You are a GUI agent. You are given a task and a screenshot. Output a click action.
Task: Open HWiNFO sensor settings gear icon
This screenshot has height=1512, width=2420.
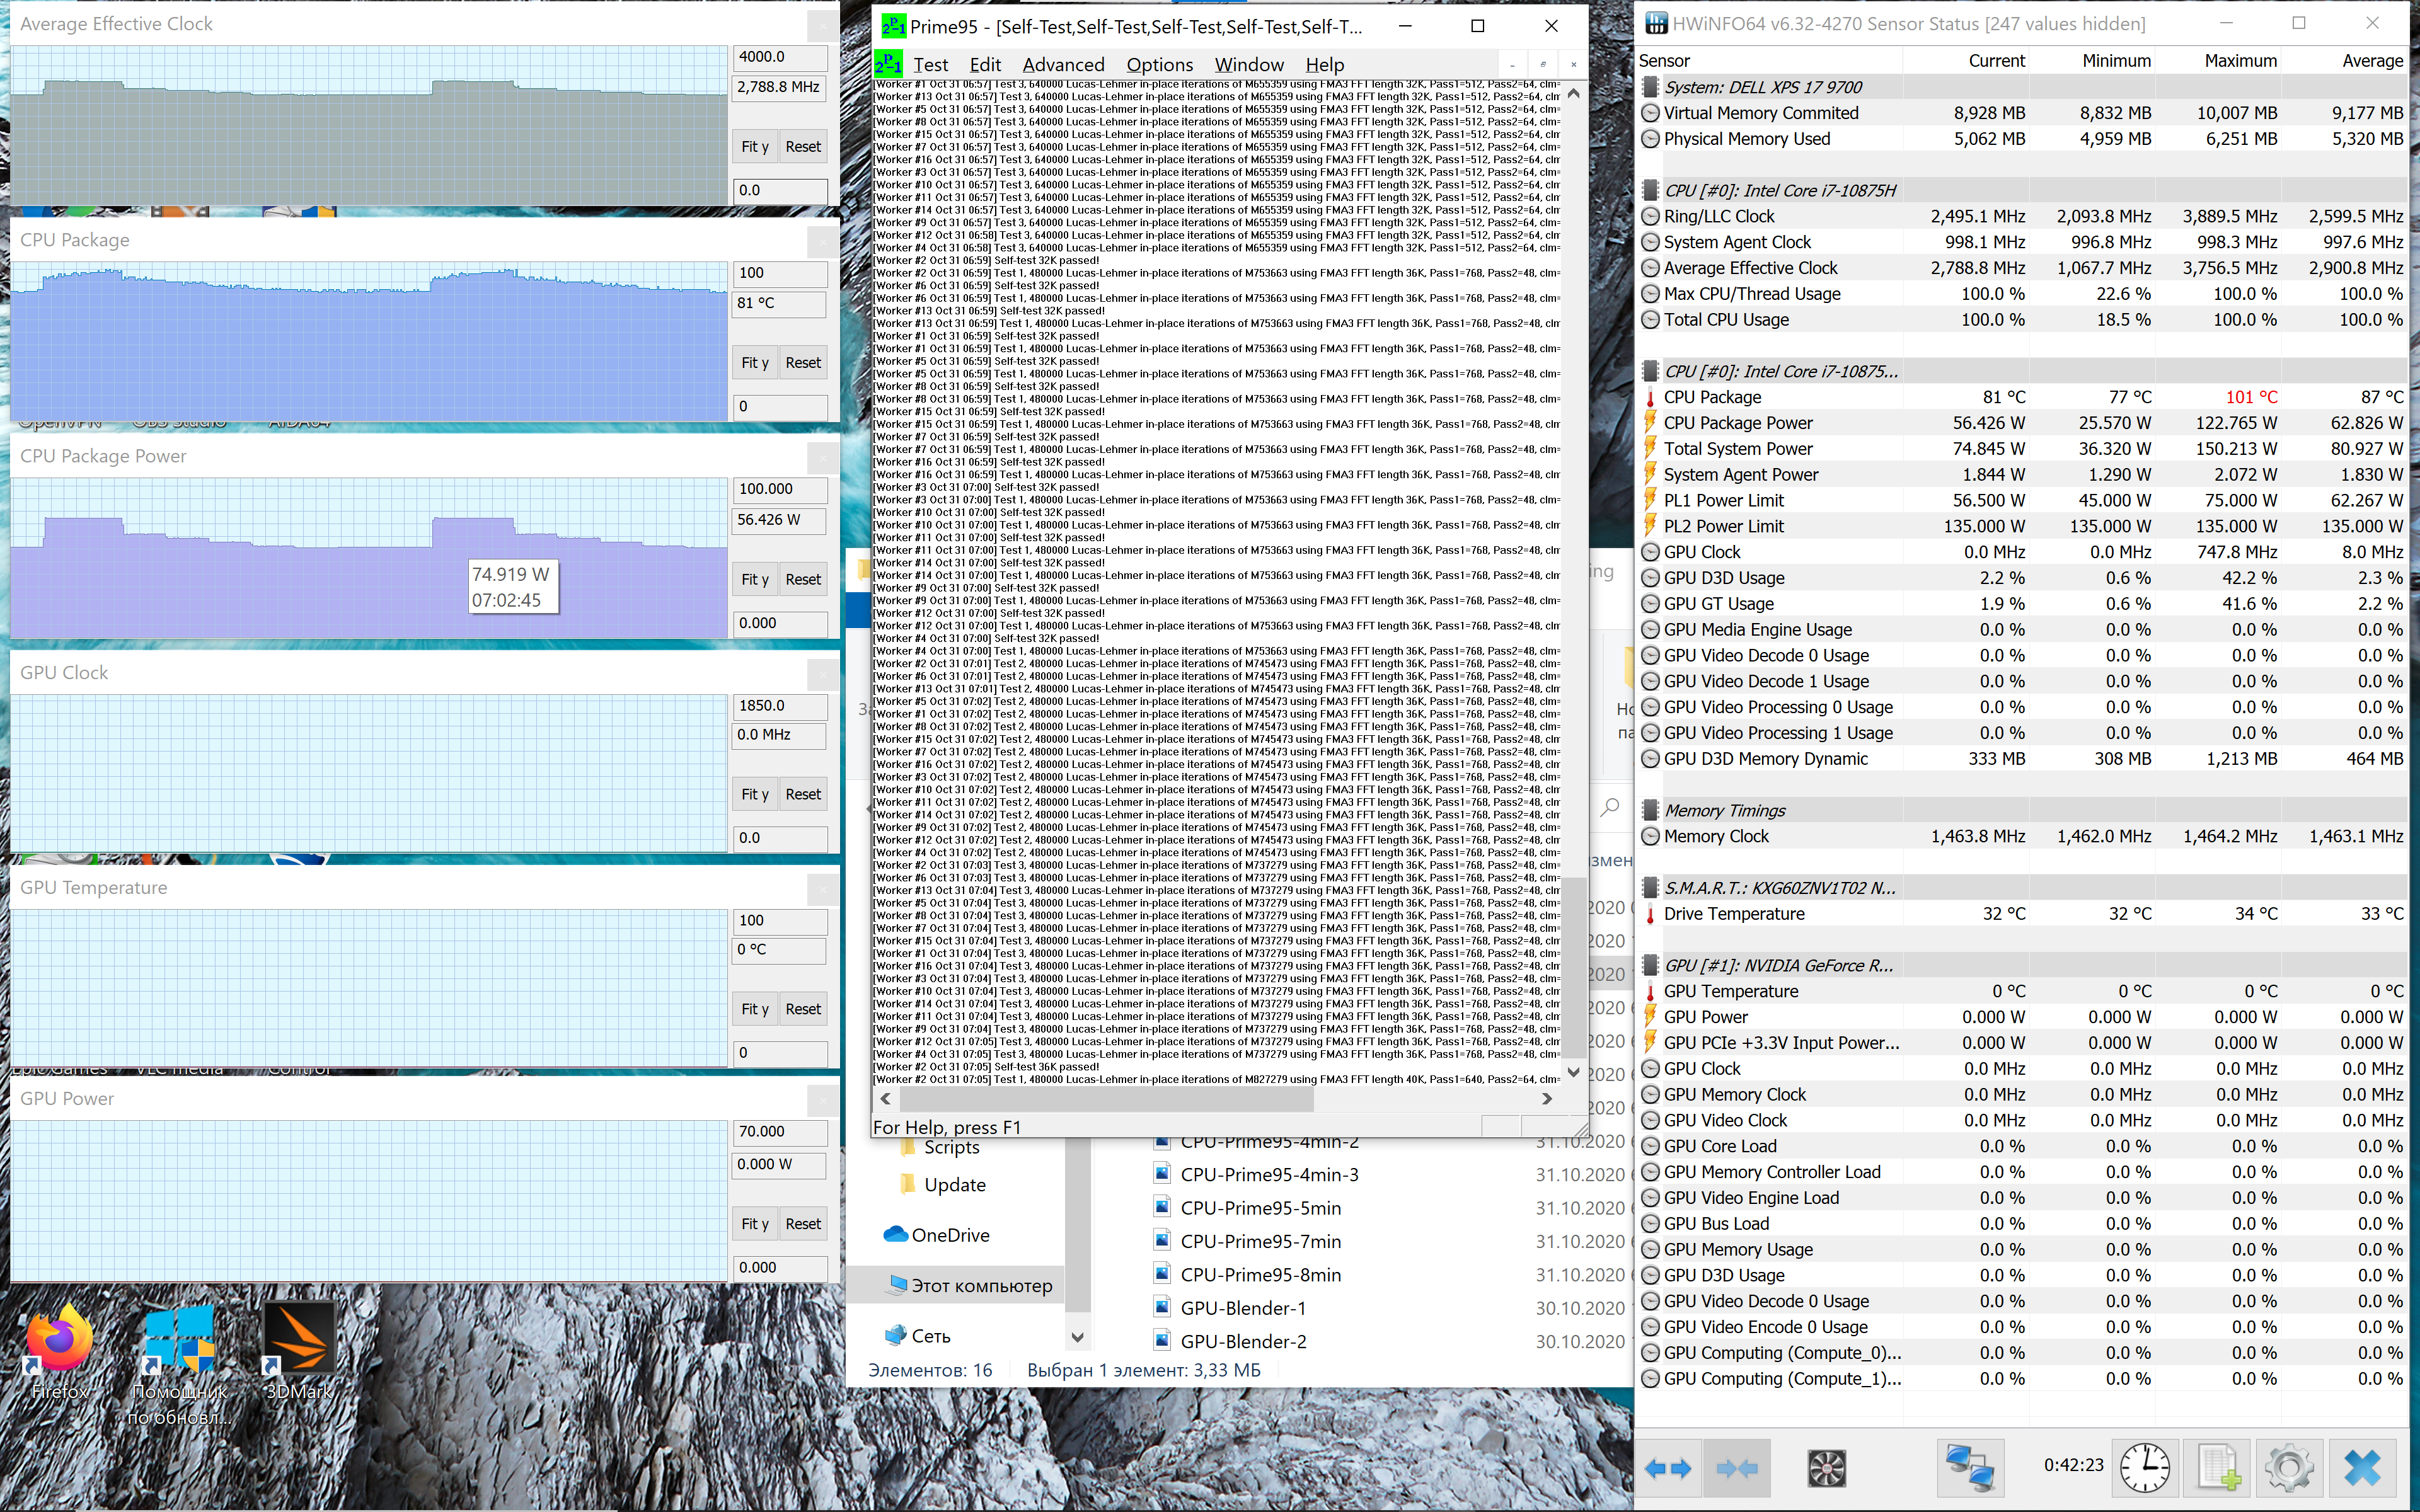pyautogui.click(x=2289, y=1468)
